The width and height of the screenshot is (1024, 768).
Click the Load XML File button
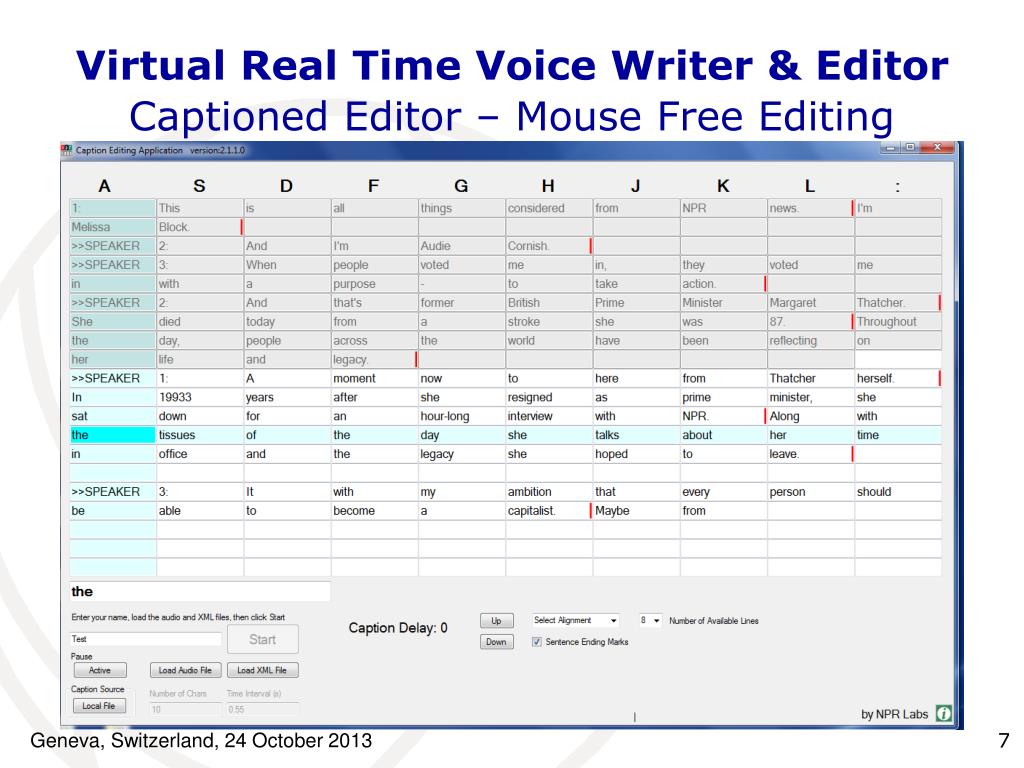263,670
